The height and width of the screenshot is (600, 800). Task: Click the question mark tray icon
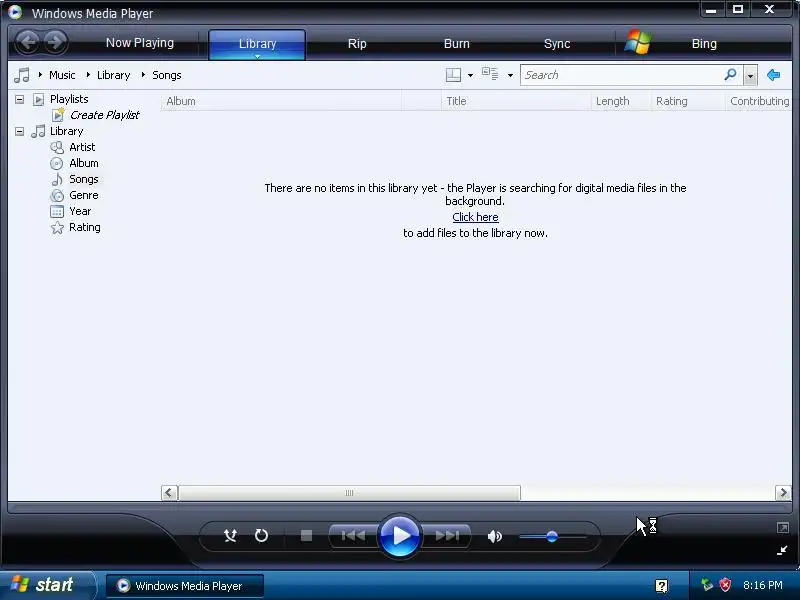point(661,586)
